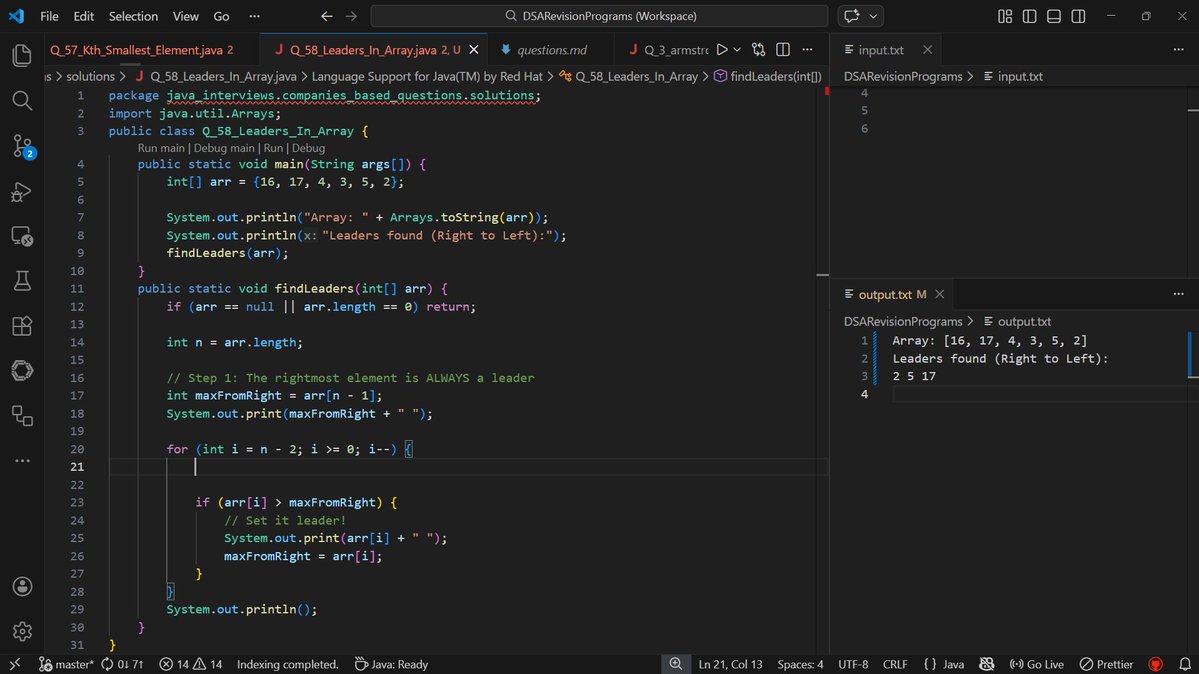Click the open changes compare icon
Image resolution: width=1199 pixels, height=674 pixels.
coord(759,50)
